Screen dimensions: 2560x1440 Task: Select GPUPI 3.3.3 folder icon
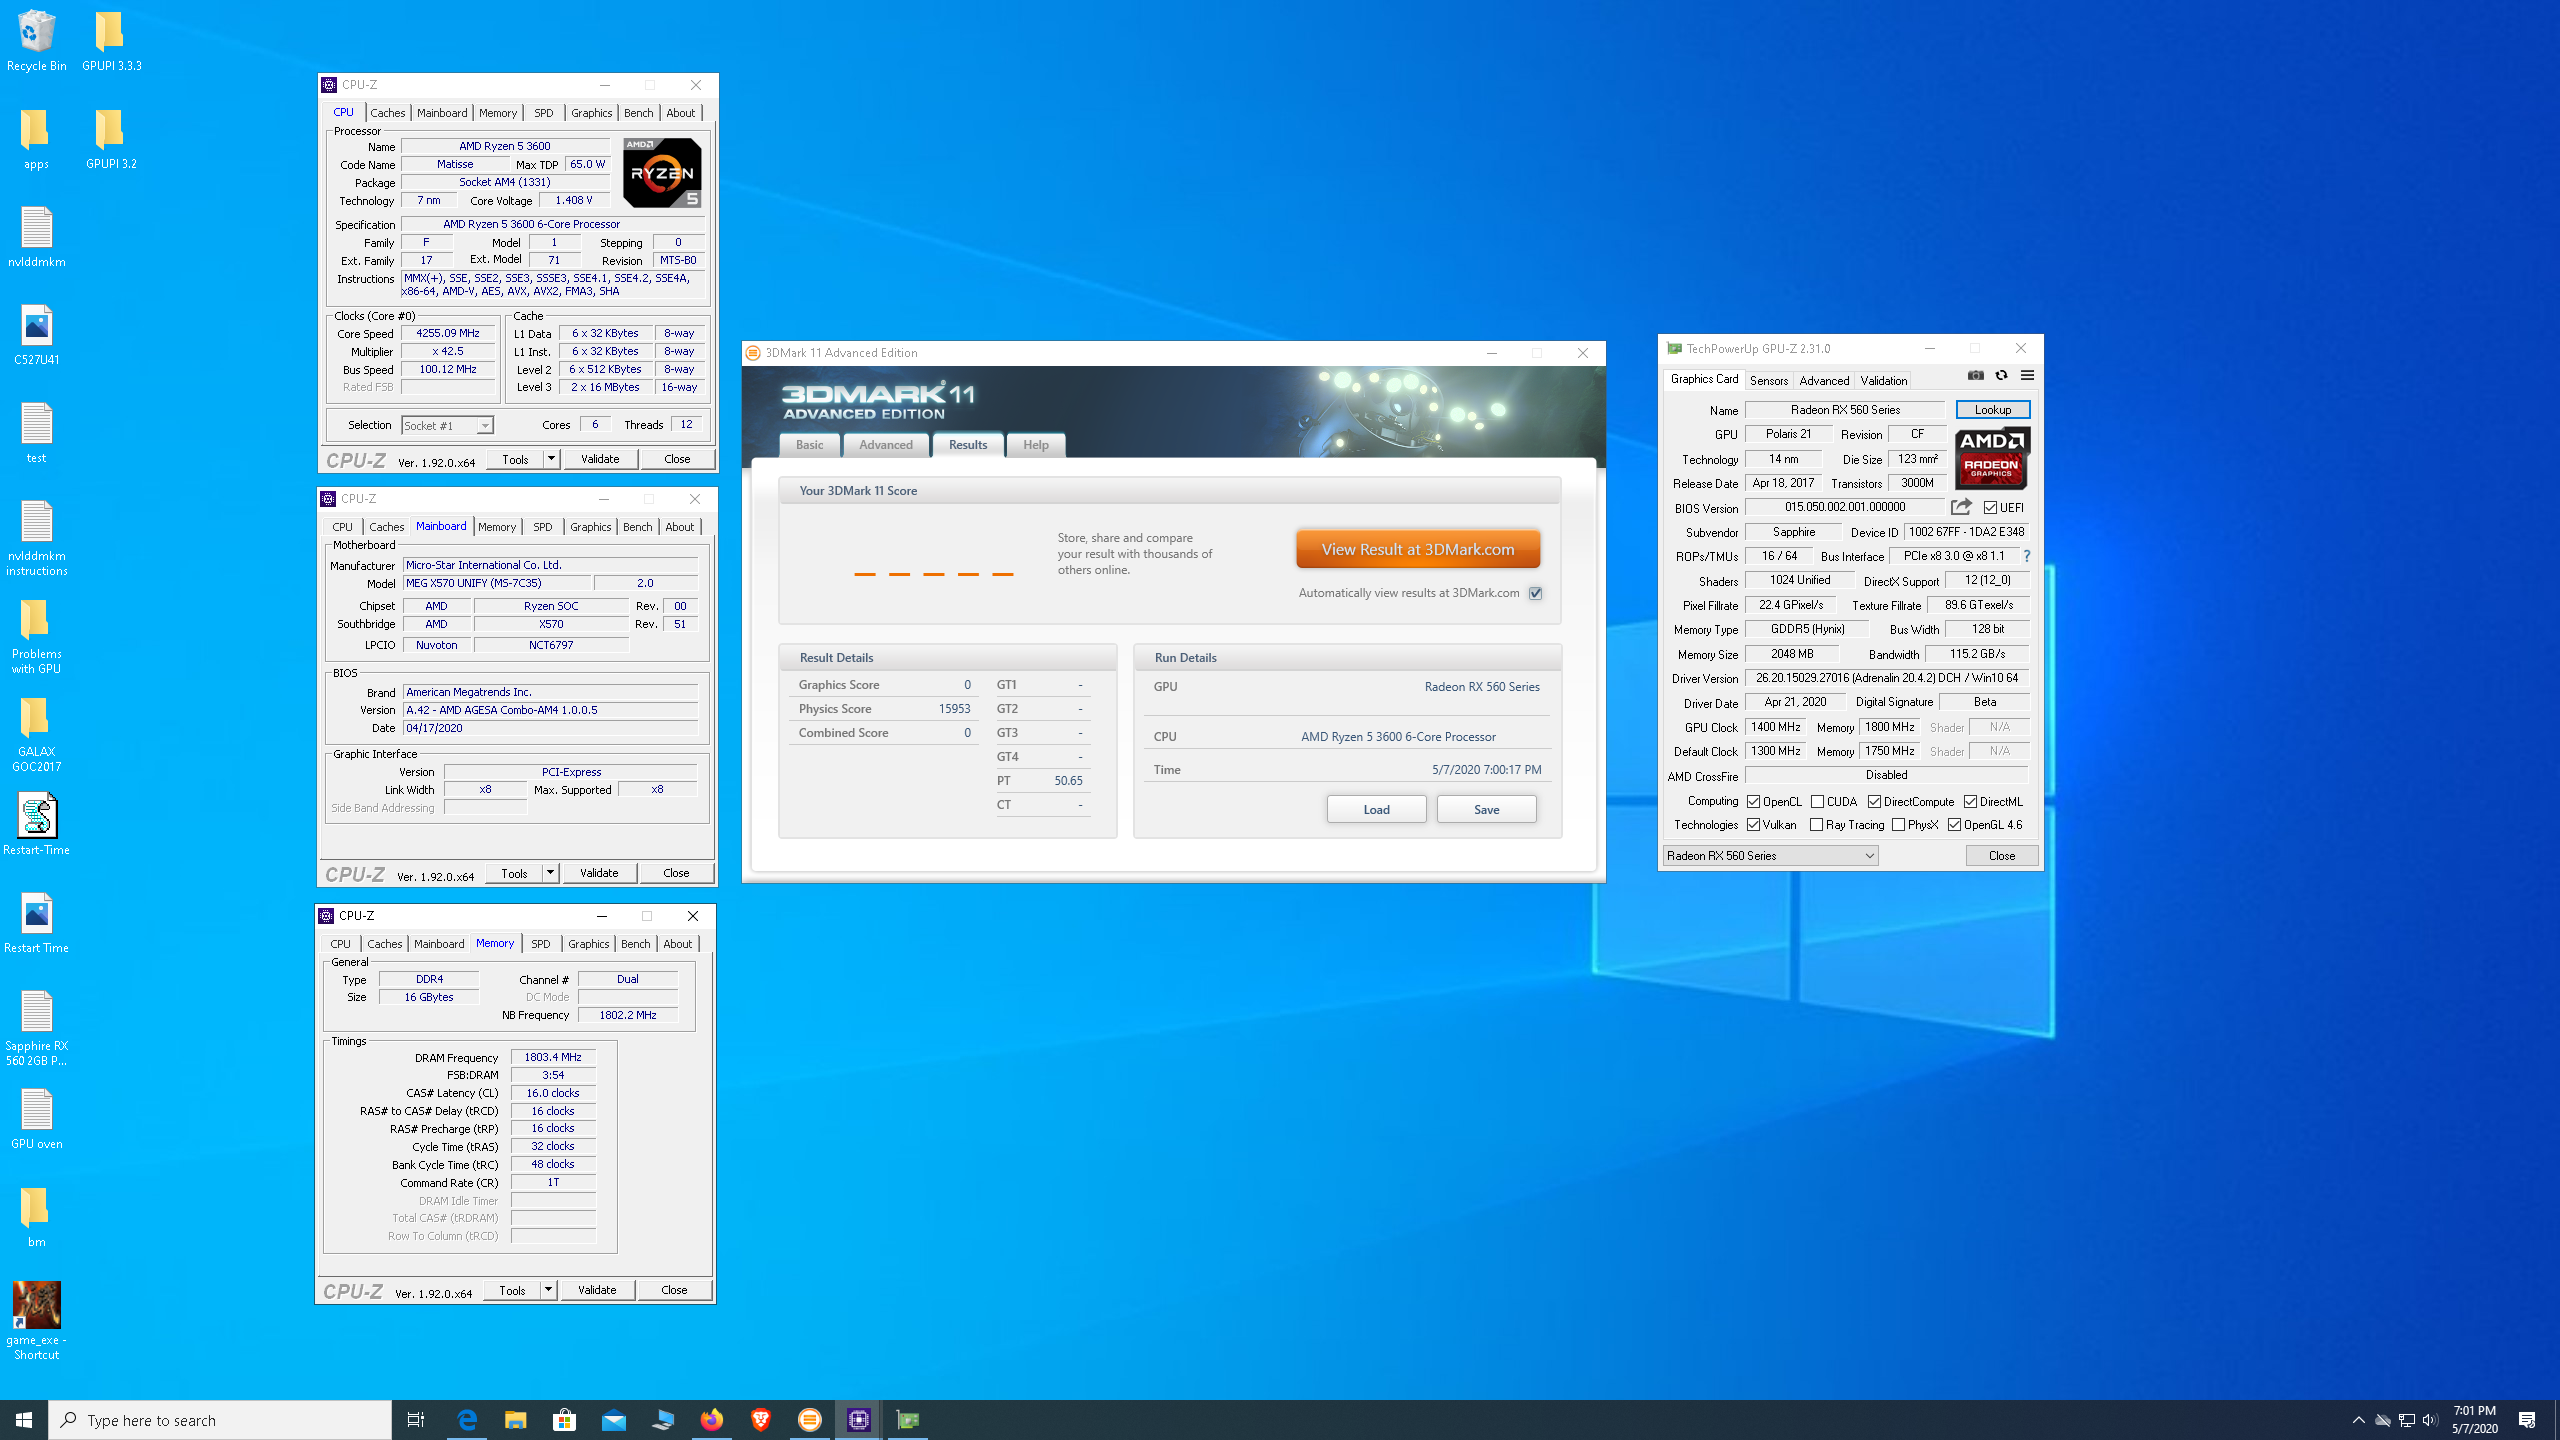[111, 41]
